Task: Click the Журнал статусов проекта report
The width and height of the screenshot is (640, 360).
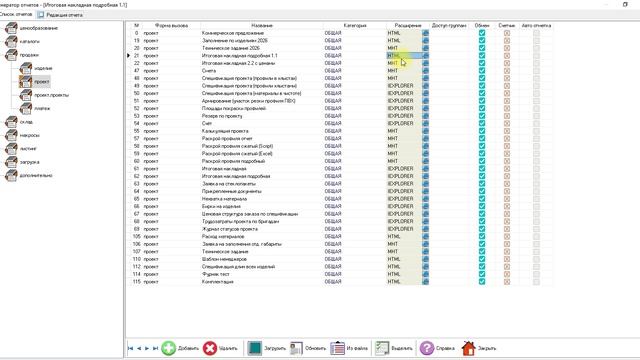Action: click(x=229, y=229)
